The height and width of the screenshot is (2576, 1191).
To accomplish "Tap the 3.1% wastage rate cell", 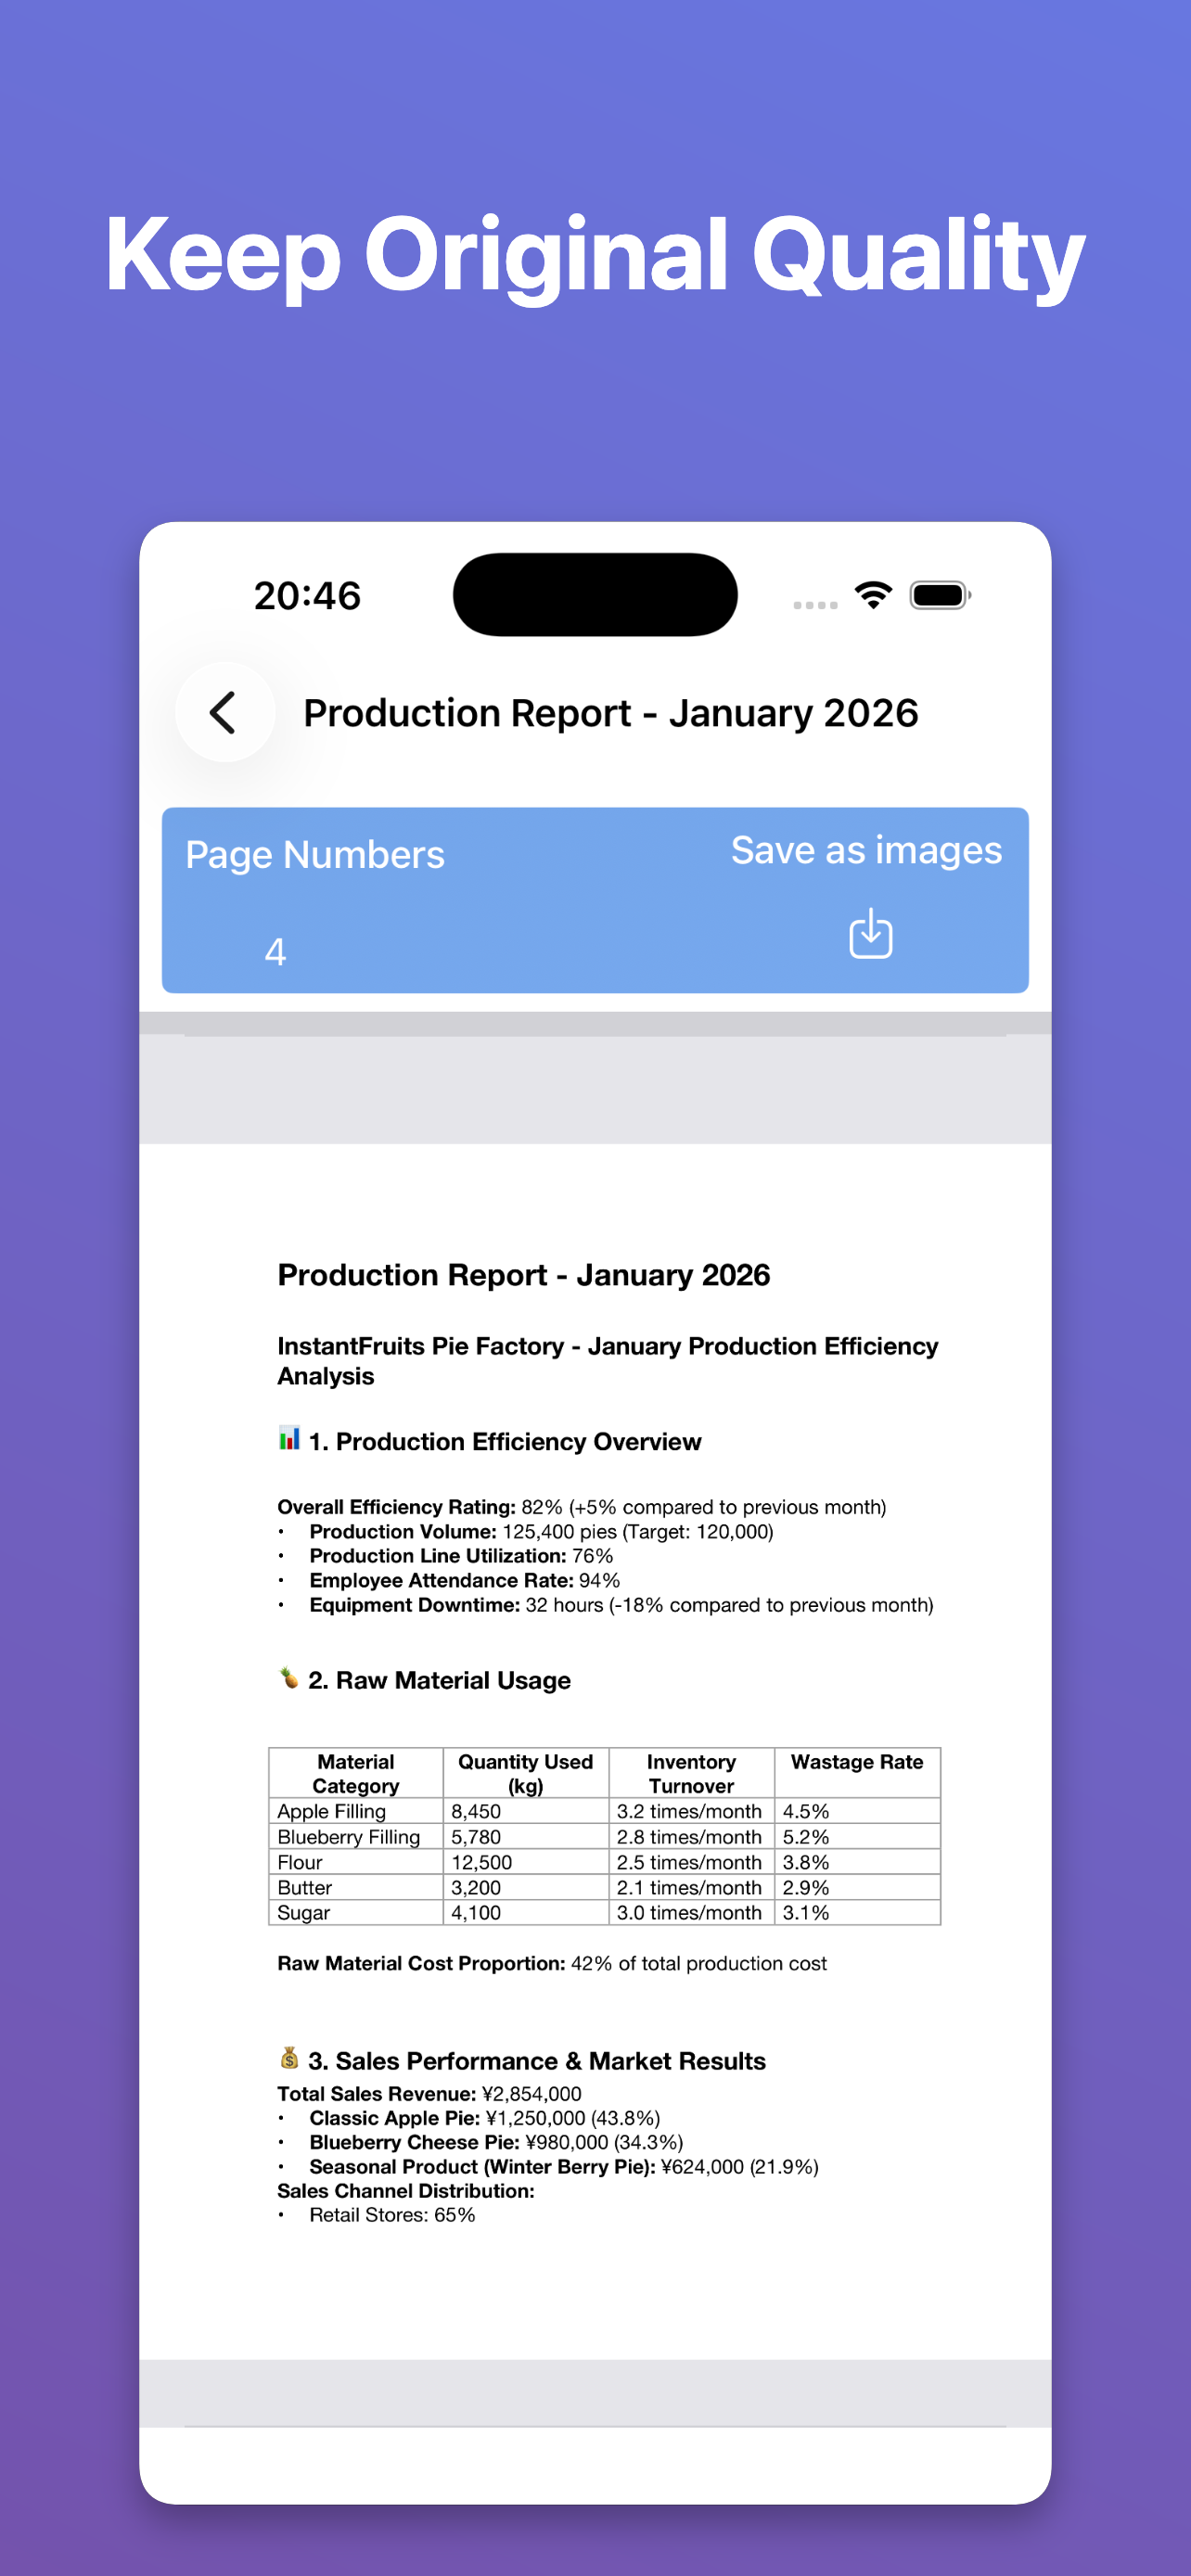I will click(857, 1912).
